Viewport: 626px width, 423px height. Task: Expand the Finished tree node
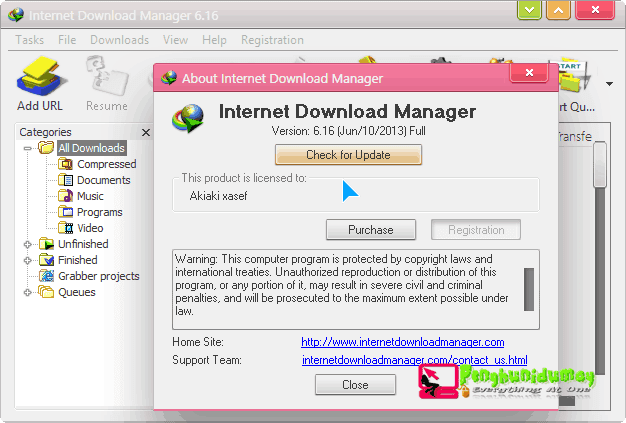tap(27, 261)
